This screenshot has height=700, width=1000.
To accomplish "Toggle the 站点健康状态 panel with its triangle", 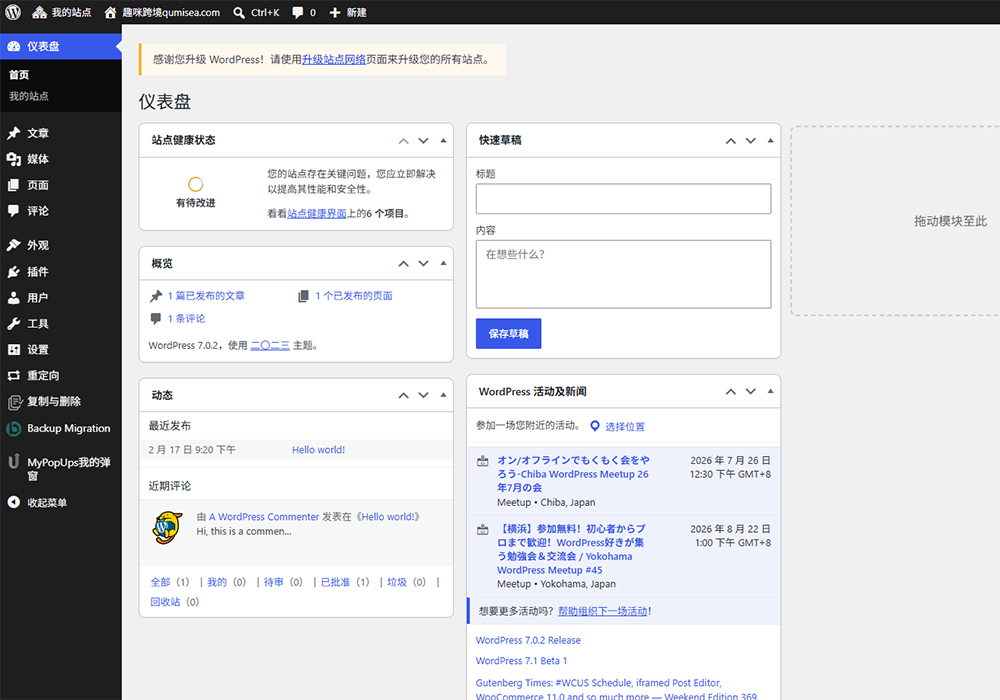I will coord(443,140).
